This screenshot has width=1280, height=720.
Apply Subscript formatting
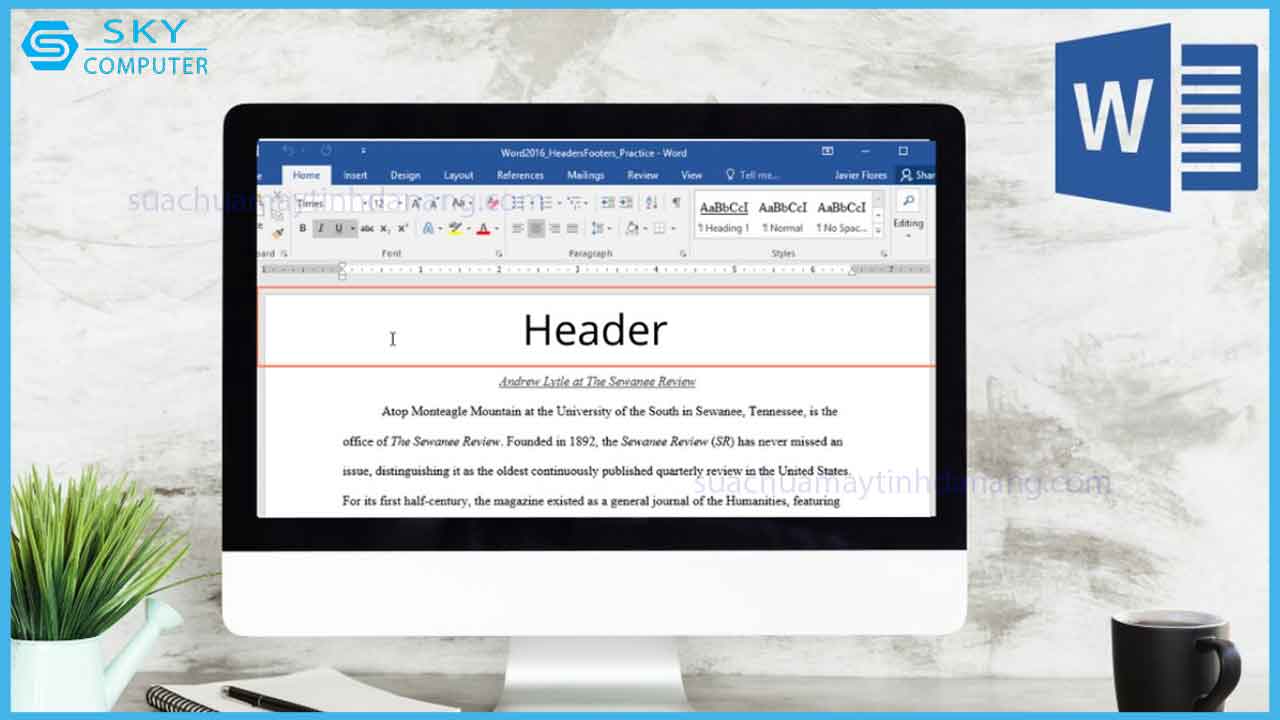point(385,229)
